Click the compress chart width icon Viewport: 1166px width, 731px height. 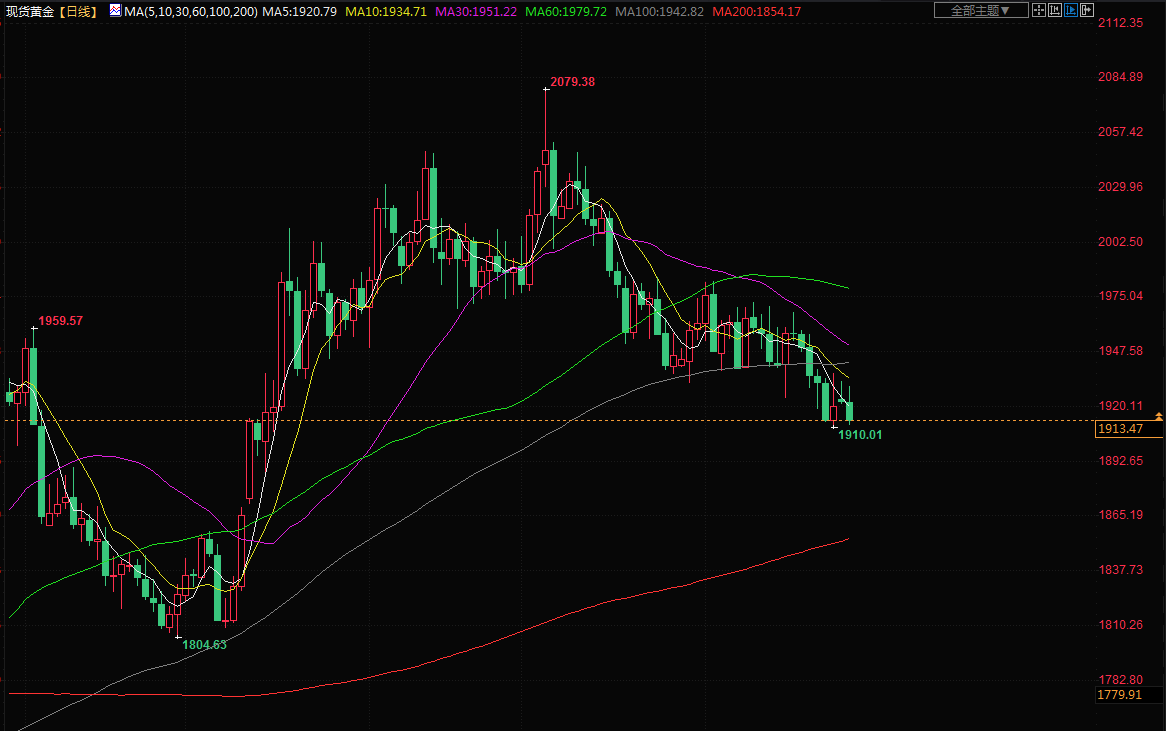pyautogui.click(x=1055, y=10)
